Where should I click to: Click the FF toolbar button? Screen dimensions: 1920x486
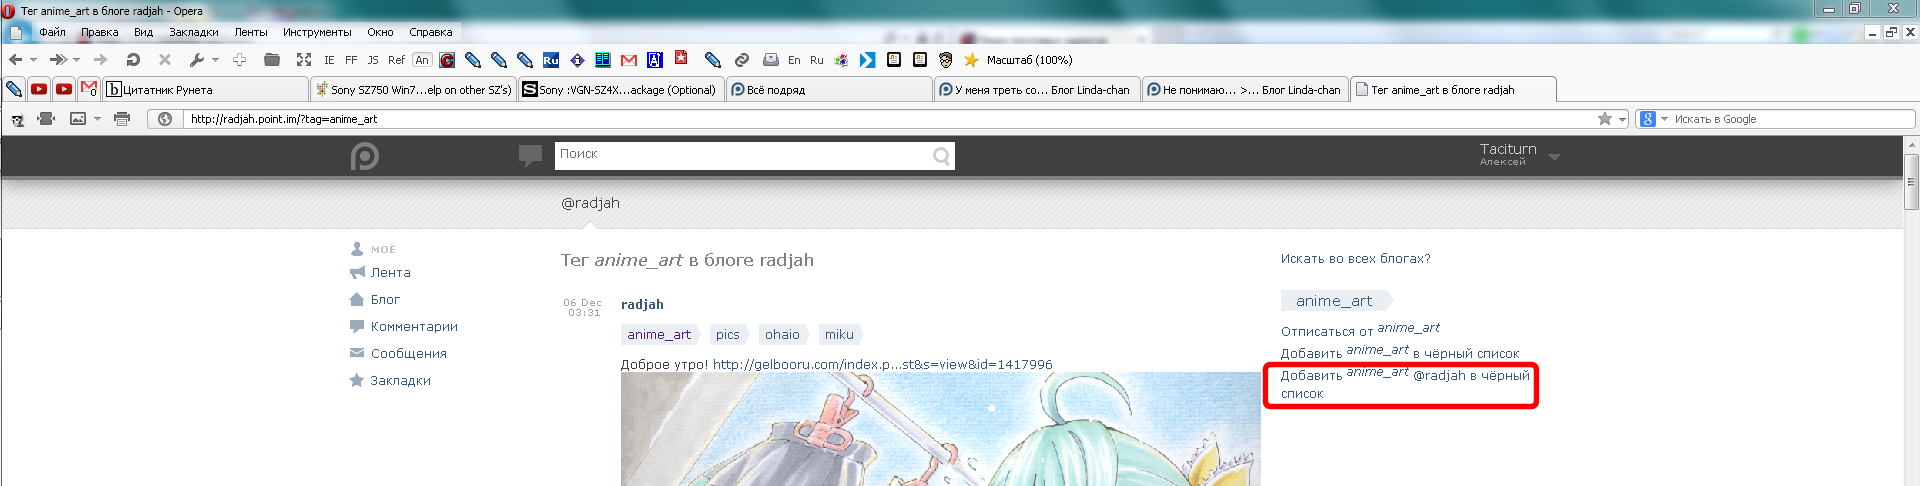click(x=351, y=60)
